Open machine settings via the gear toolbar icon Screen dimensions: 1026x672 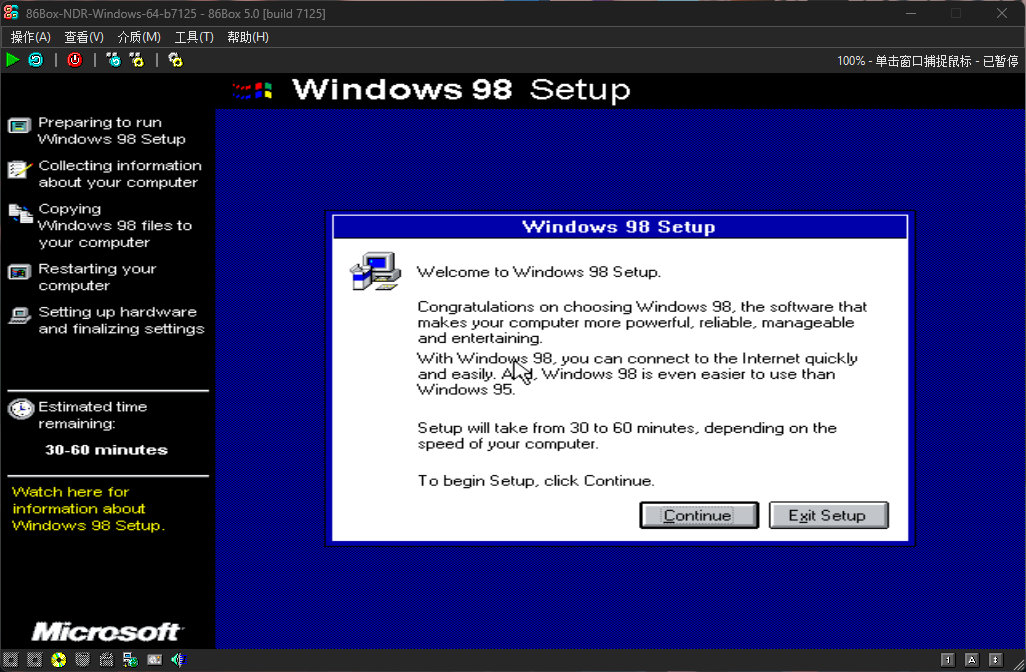pyautogui.click(x=175, y=60)
